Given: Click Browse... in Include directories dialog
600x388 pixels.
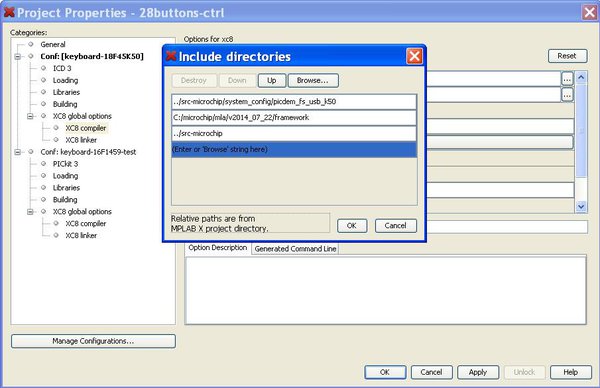Looking at the screenshot, I should pos(313,80).
